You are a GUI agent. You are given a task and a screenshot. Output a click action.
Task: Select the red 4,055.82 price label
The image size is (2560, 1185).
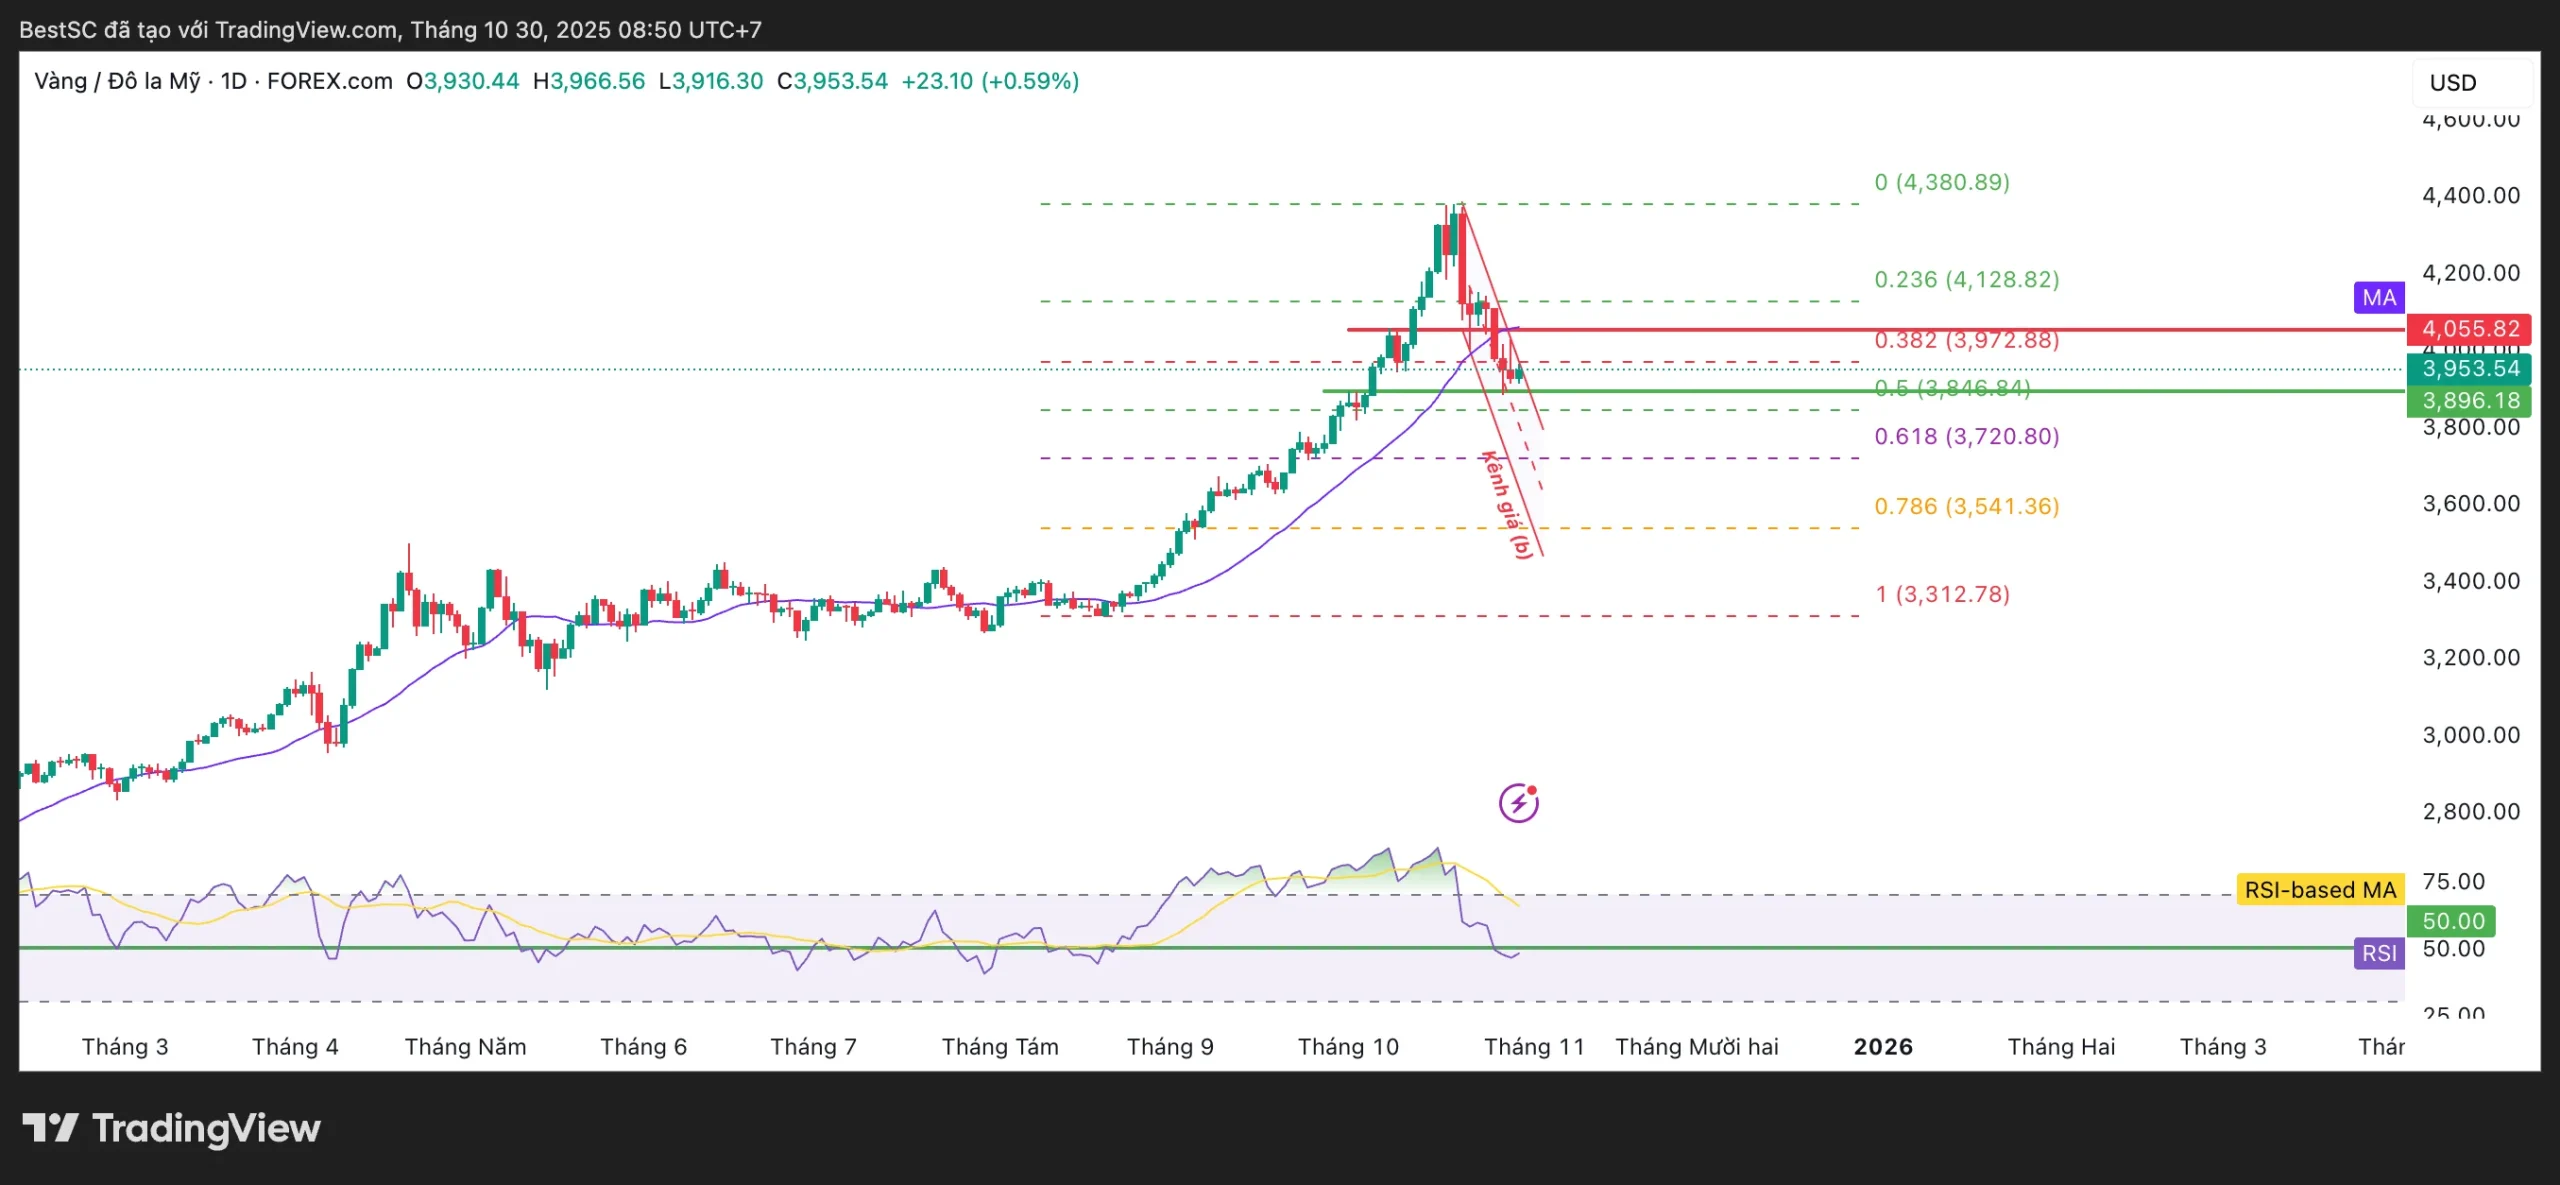click(2469, 329)
